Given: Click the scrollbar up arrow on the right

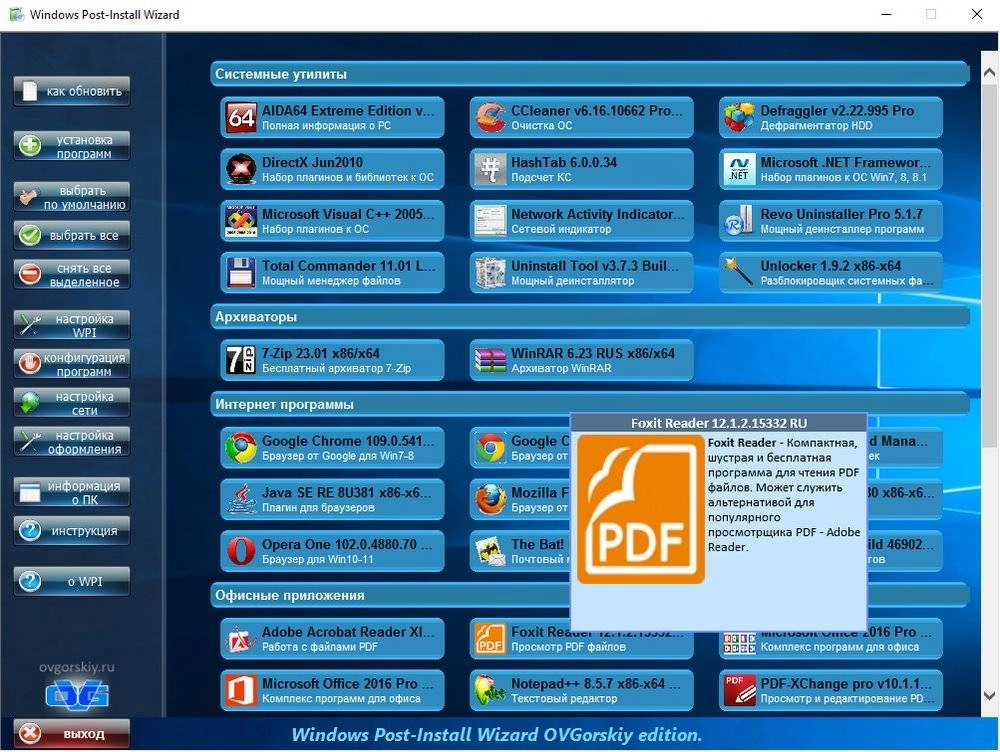Looking at the screenshot, I should click(988, 70).
